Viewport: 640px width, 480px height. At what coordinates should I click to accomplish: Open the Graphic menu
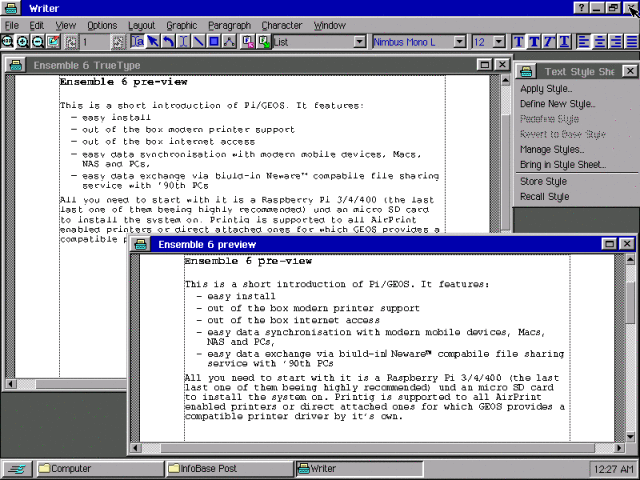pyautogui.click(x=182, y=25)
